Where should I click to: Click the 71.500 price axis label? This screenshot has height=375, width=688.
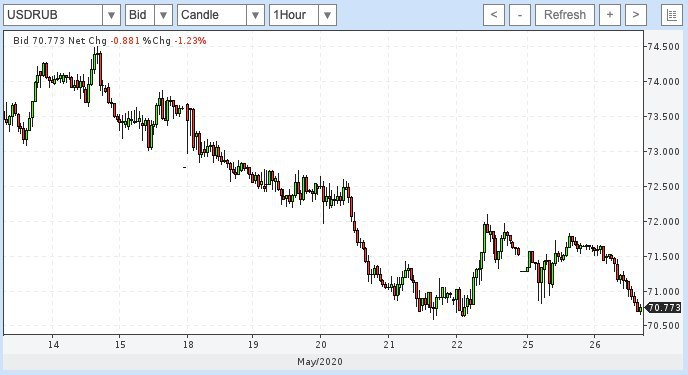663,257
